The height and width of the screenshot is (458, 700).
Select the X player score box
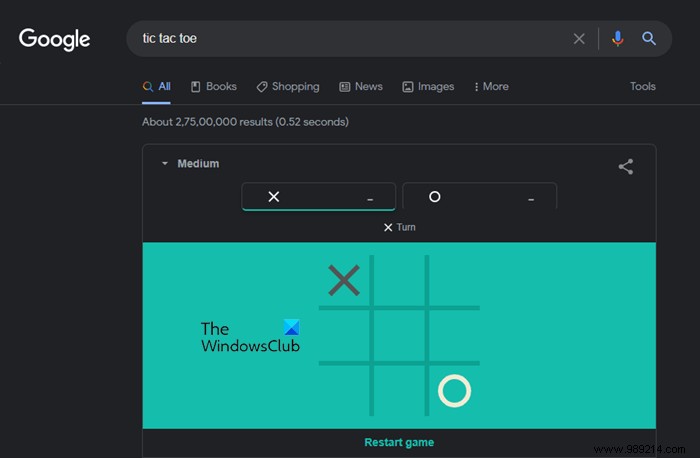click(x=318, y=196)
